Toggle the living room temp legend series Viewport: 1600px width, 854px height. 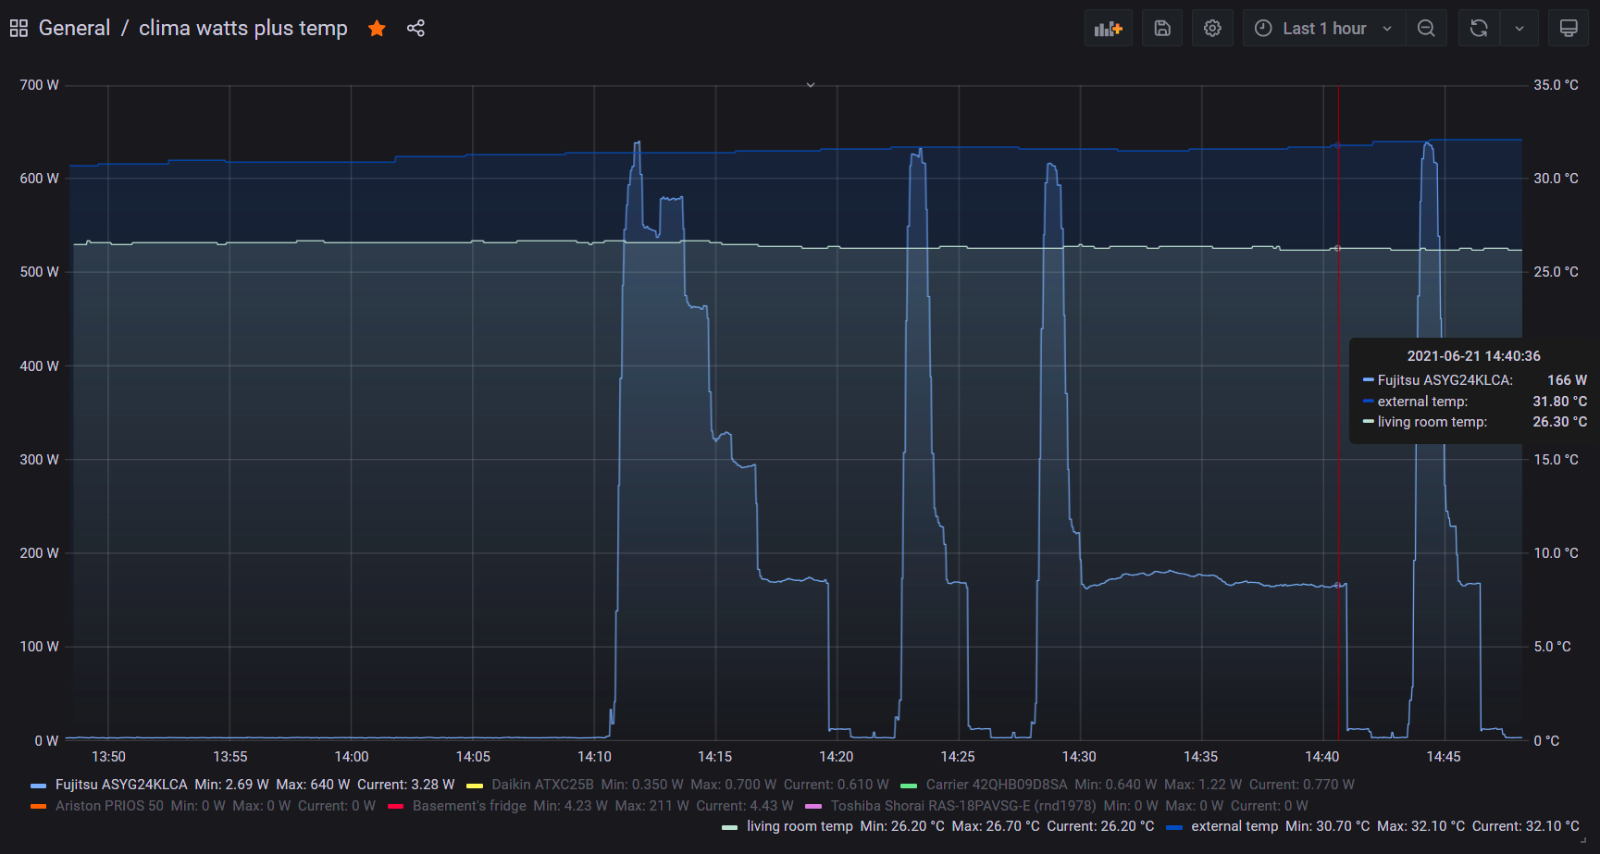pyautogui.click(x=799, y=826)
